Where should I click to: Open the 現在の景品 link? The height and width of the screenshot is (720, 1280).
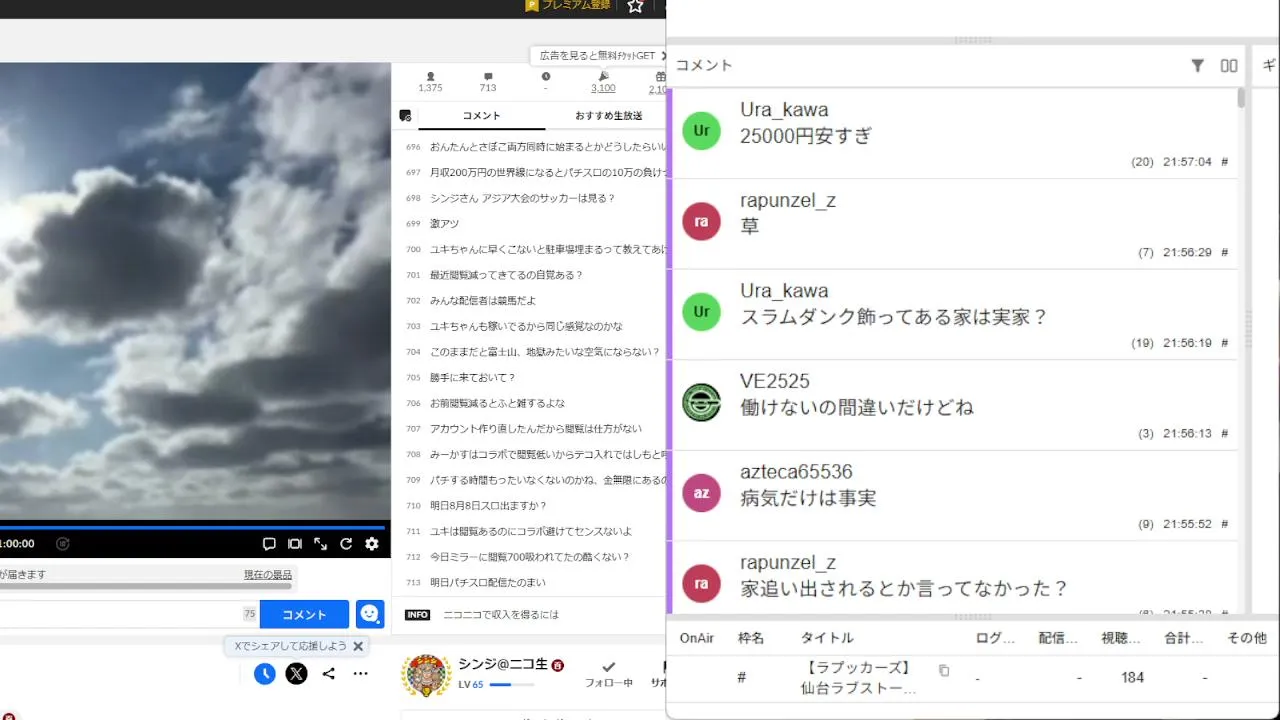click(x=268, y=575)
